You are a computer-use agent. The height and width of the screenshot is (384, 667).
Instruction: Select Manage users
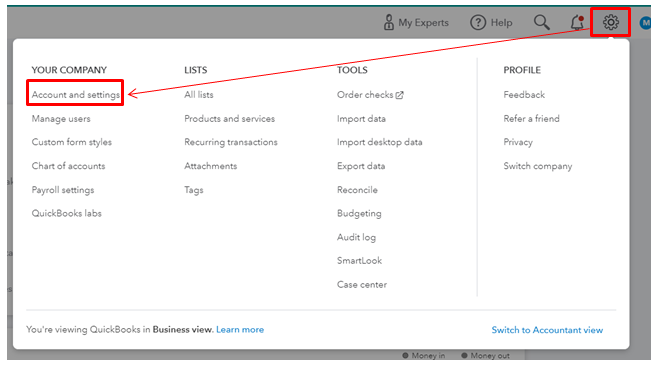[x=61, y=119]
